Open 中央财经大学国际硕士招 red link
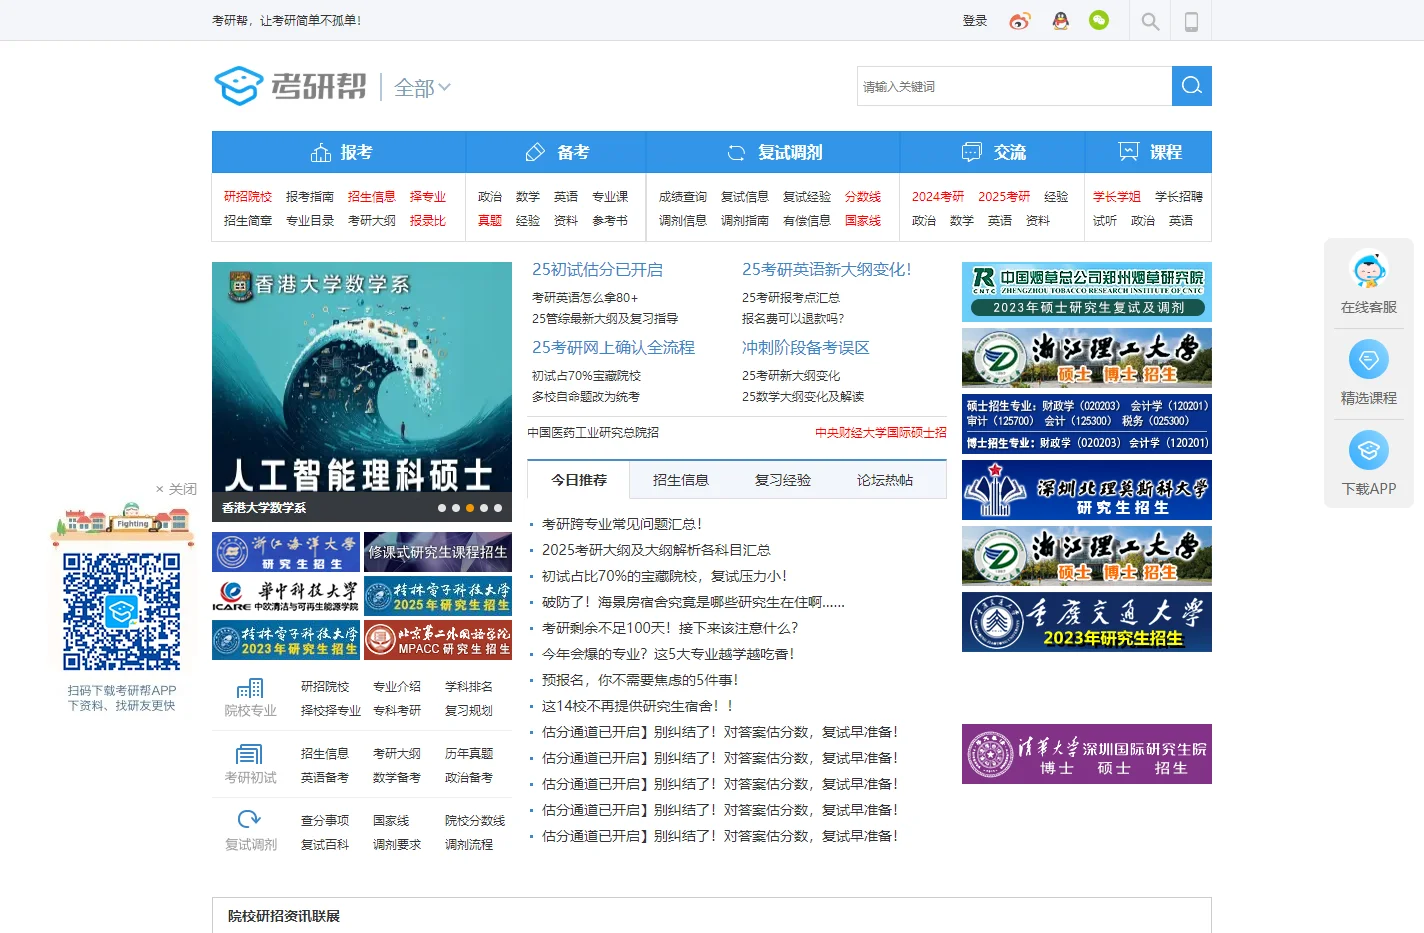Viewport: 1424px width, 933px height. tap(880, 433)
